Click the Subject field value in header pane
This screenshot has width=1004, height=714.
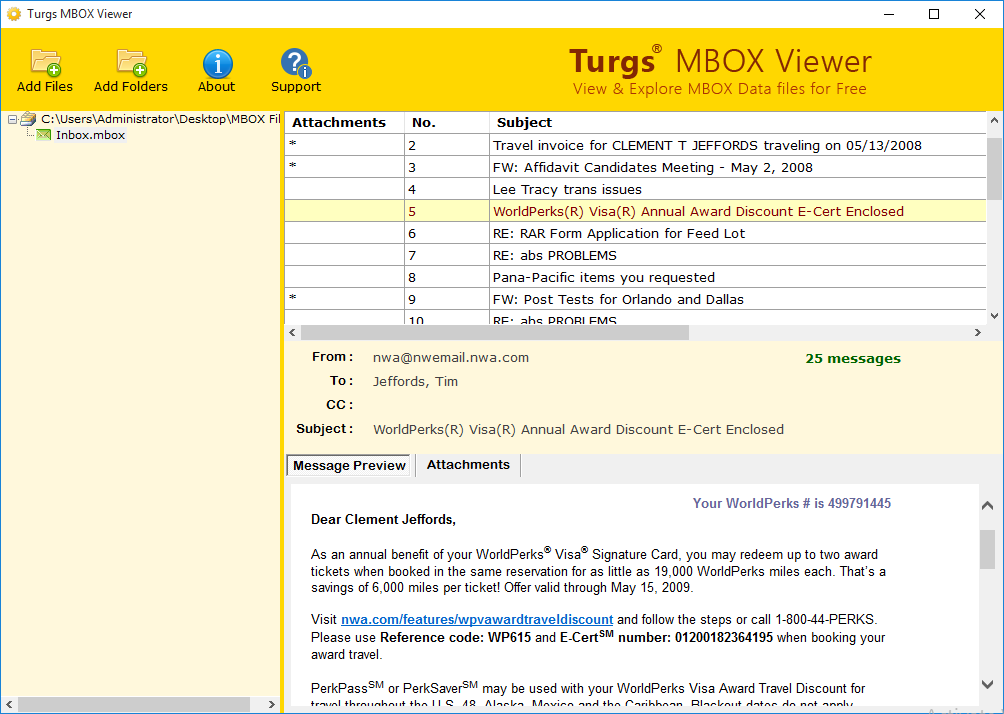click(578, 429)
